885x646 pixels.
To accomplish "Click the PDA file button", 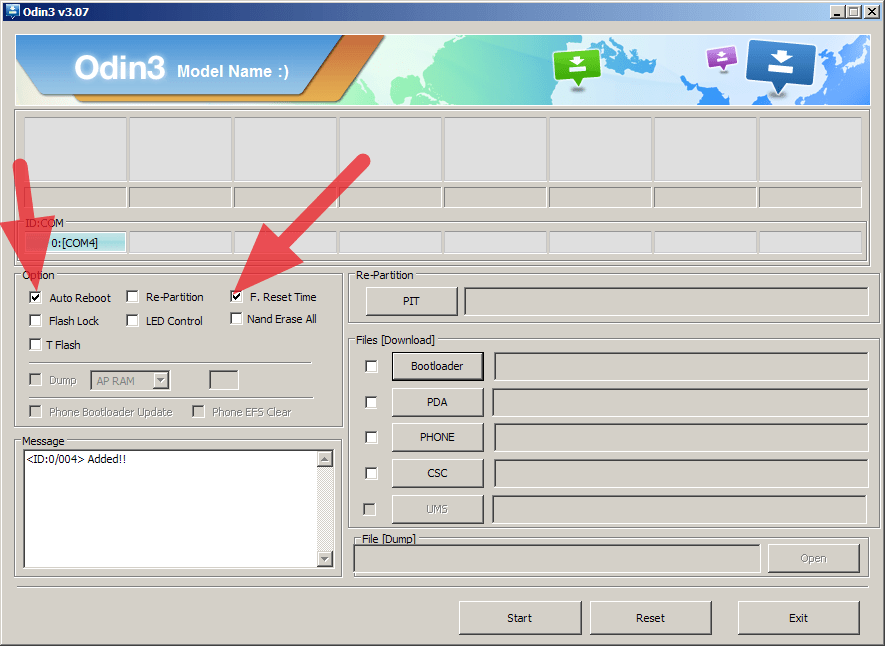I will click(437, 402).
